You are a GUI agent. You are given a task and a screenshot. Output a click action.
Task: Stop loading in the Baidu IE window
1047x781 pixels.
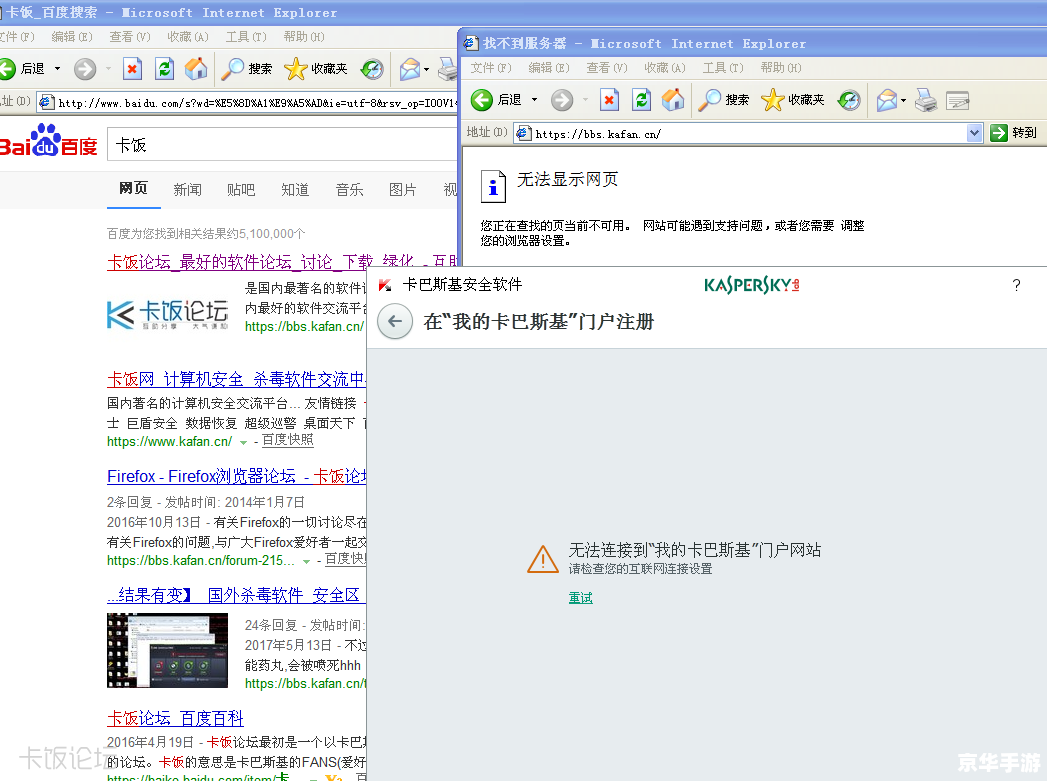[132, 68]
